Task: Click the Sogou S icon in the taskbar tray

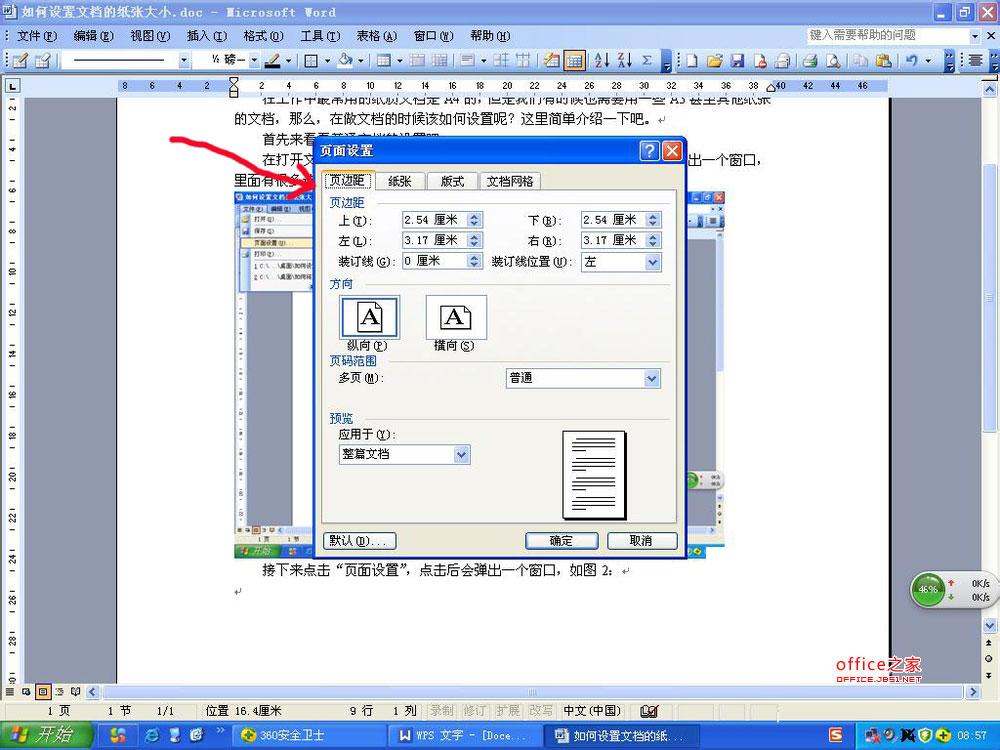Action: pos(835,735)
